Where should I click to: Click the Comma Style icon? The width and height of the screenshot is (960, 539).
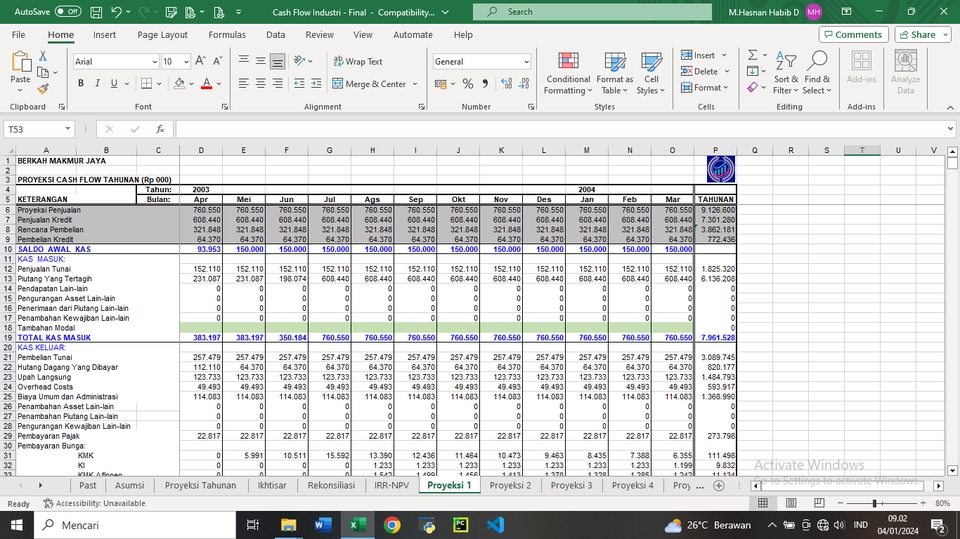tap(485, 83)
